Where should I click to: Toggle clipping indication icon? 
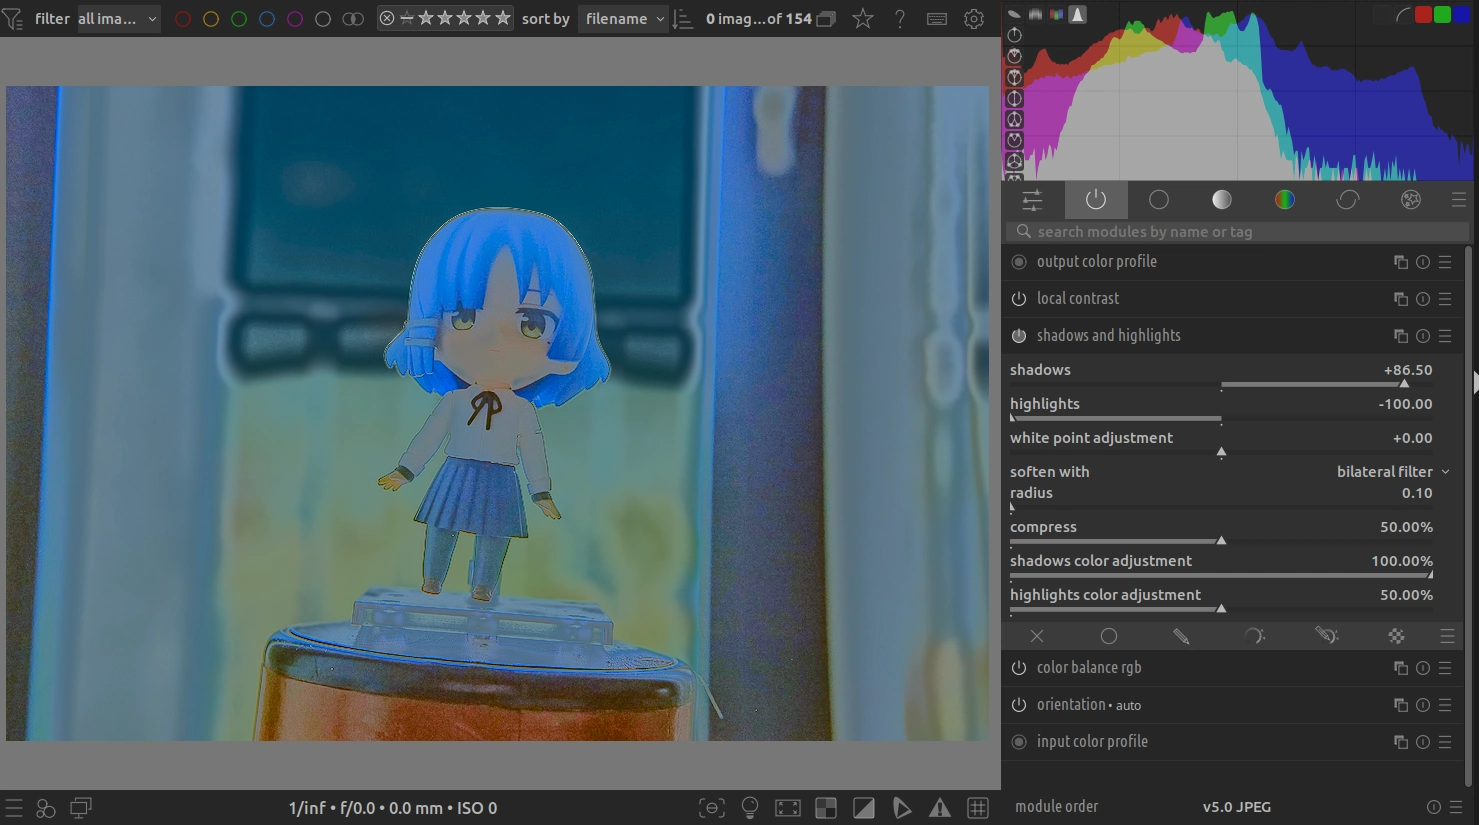[864, 808]
